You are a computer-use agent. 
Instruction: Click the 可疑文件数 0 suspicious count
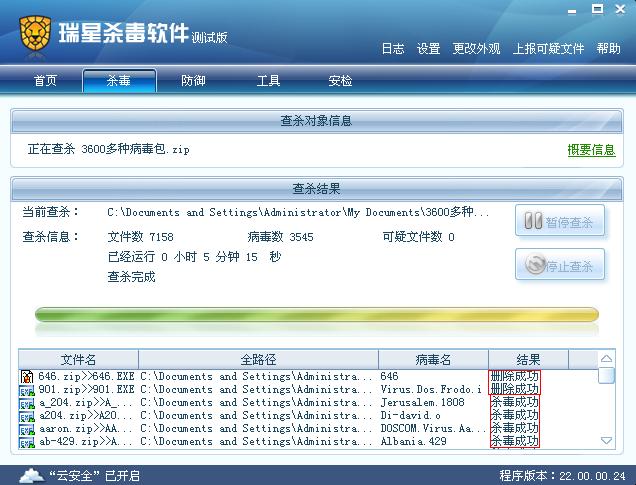(x=418, y=237)
